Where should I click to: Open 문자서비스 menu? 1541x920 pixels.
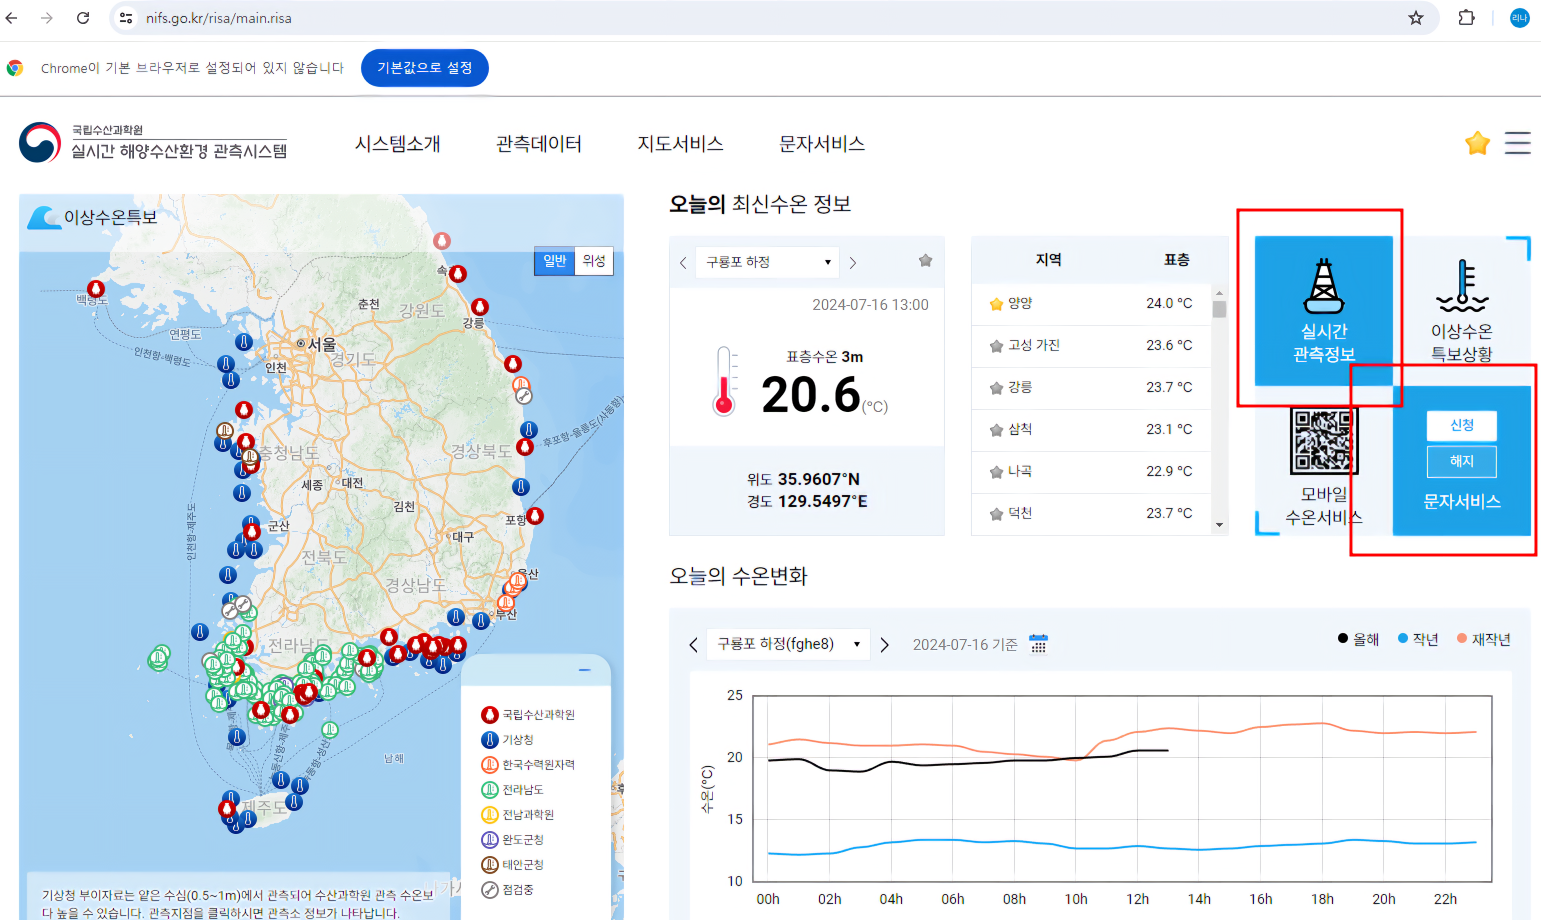822,144
